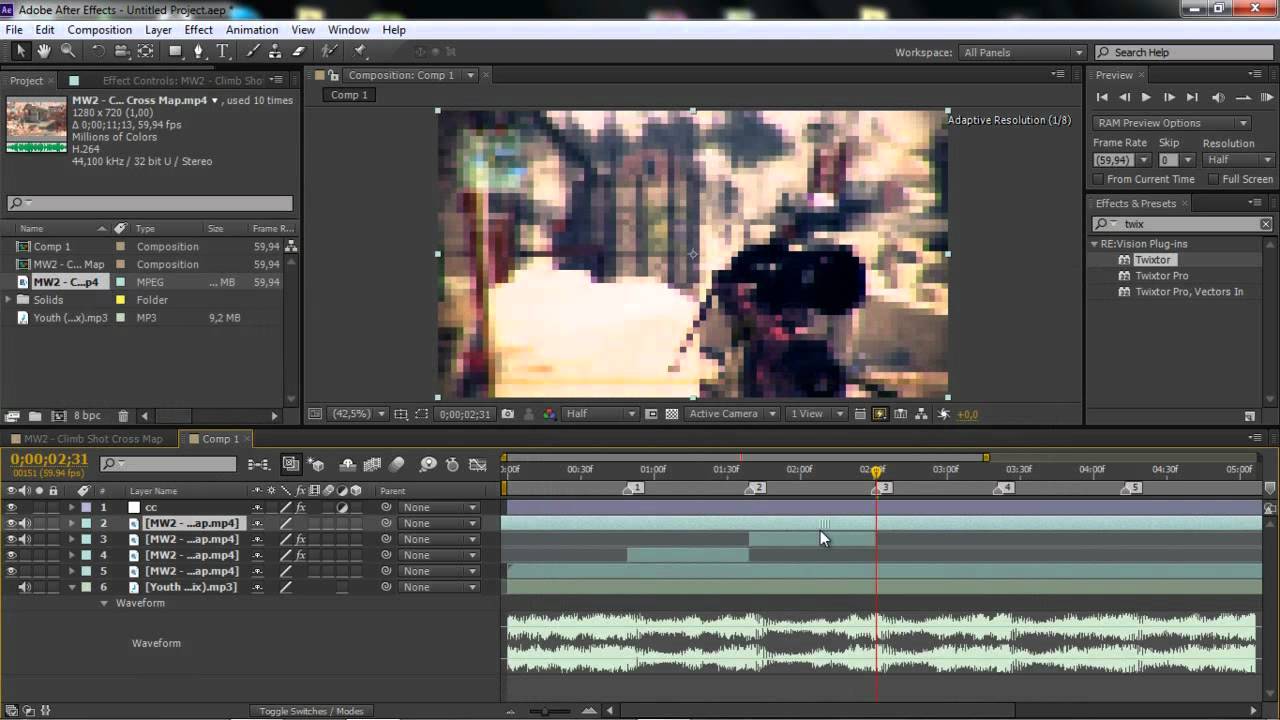Open the Workspace All Panels dropdown
The image size is (1280, 720).
tap(1022, 52)
